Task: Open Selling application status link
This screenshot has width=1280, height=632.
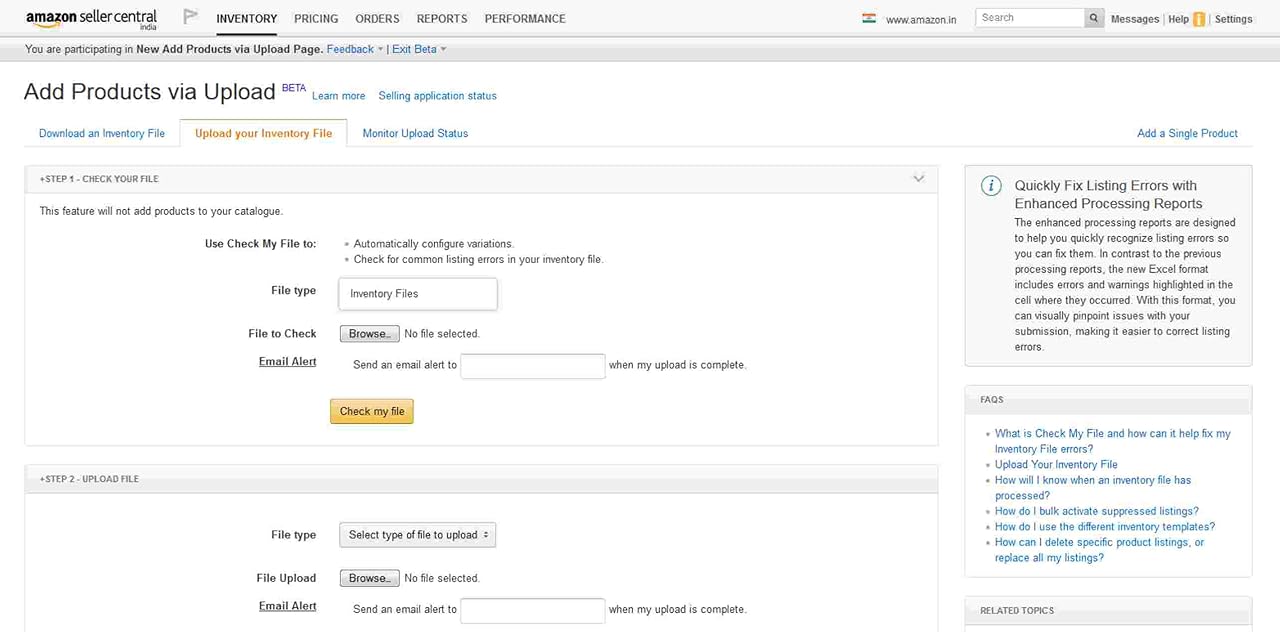Action: pos(437,96)
